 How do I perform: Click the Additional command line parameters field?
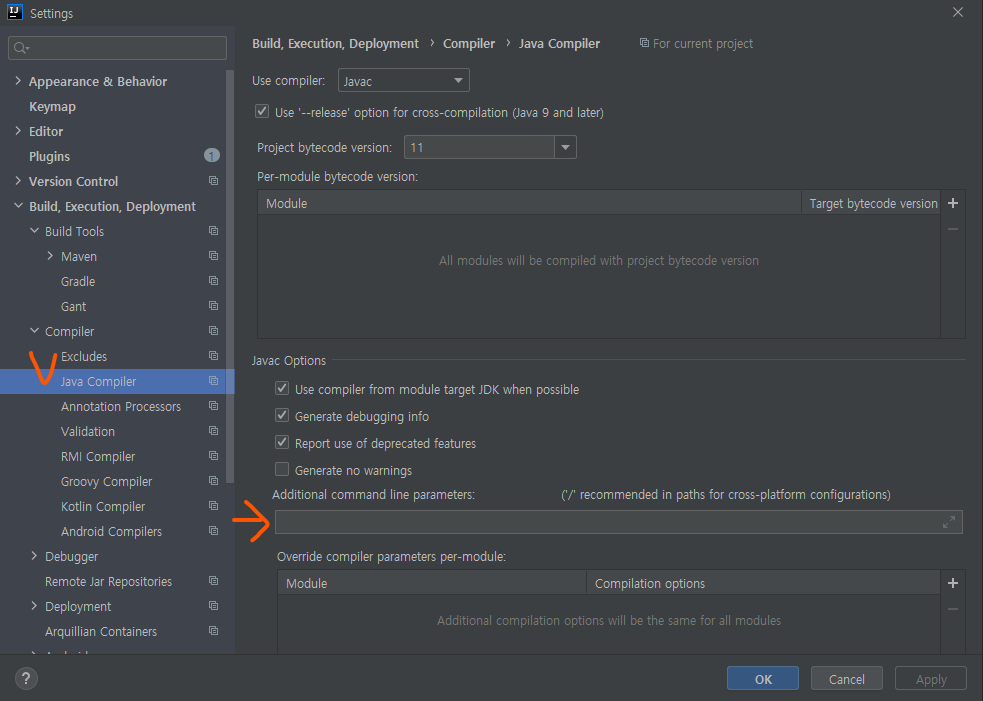coord(618,522)
